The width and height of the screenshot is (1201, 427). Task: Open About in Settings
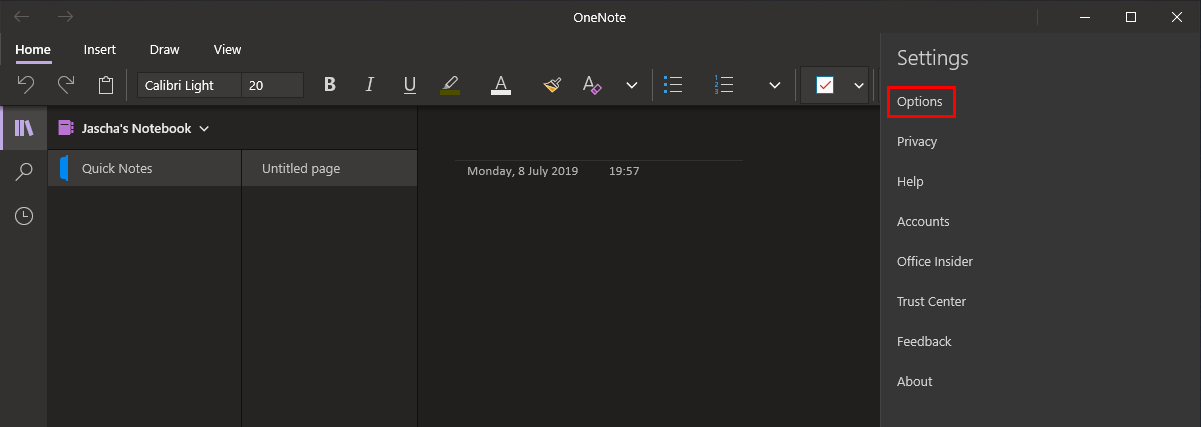(x=914, y=381)
